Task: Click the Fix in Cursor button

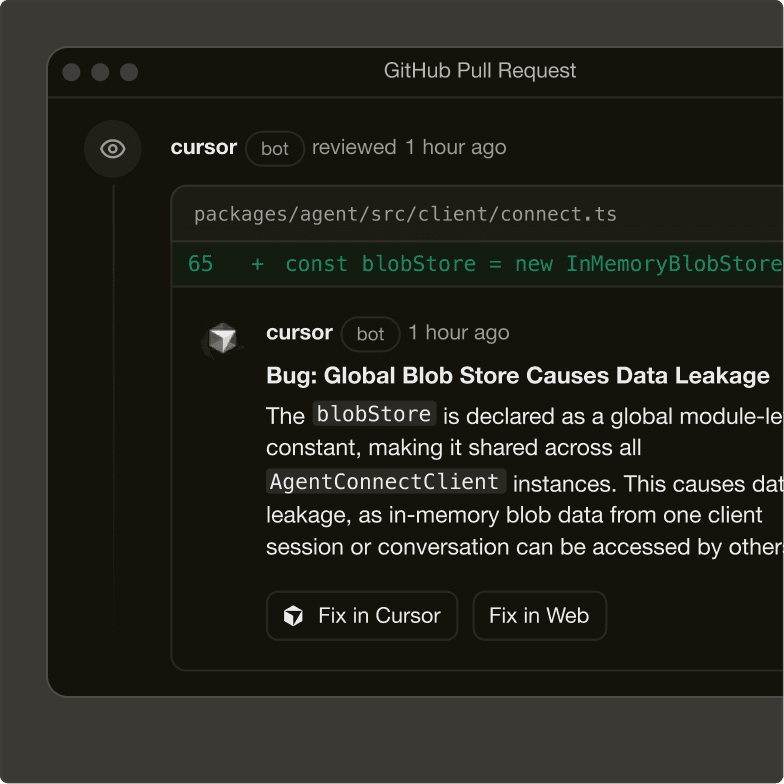Action: [x=362, y=616]
